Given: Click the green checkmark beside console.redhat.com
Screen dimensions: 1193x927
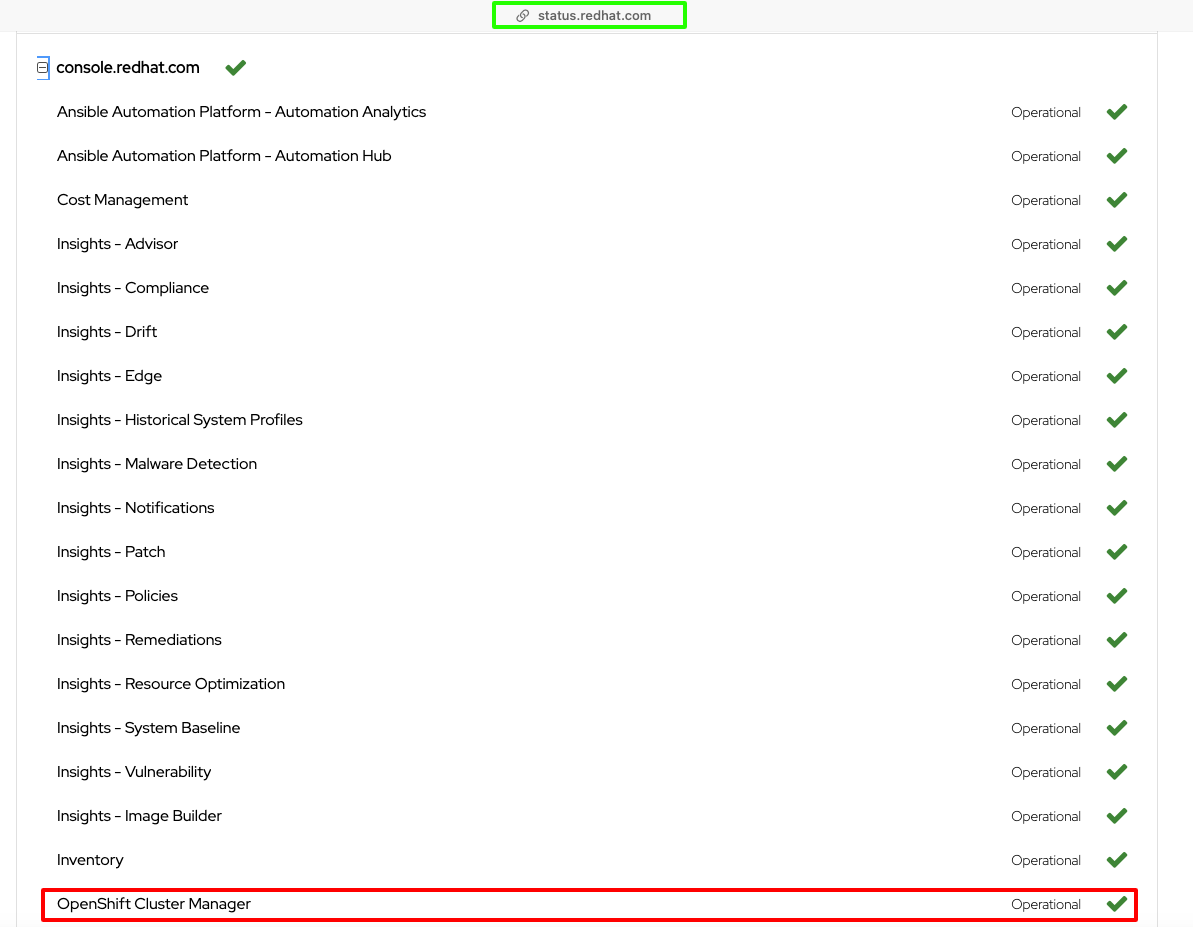Looking at the screenshot, I should [x=236, y=68].
